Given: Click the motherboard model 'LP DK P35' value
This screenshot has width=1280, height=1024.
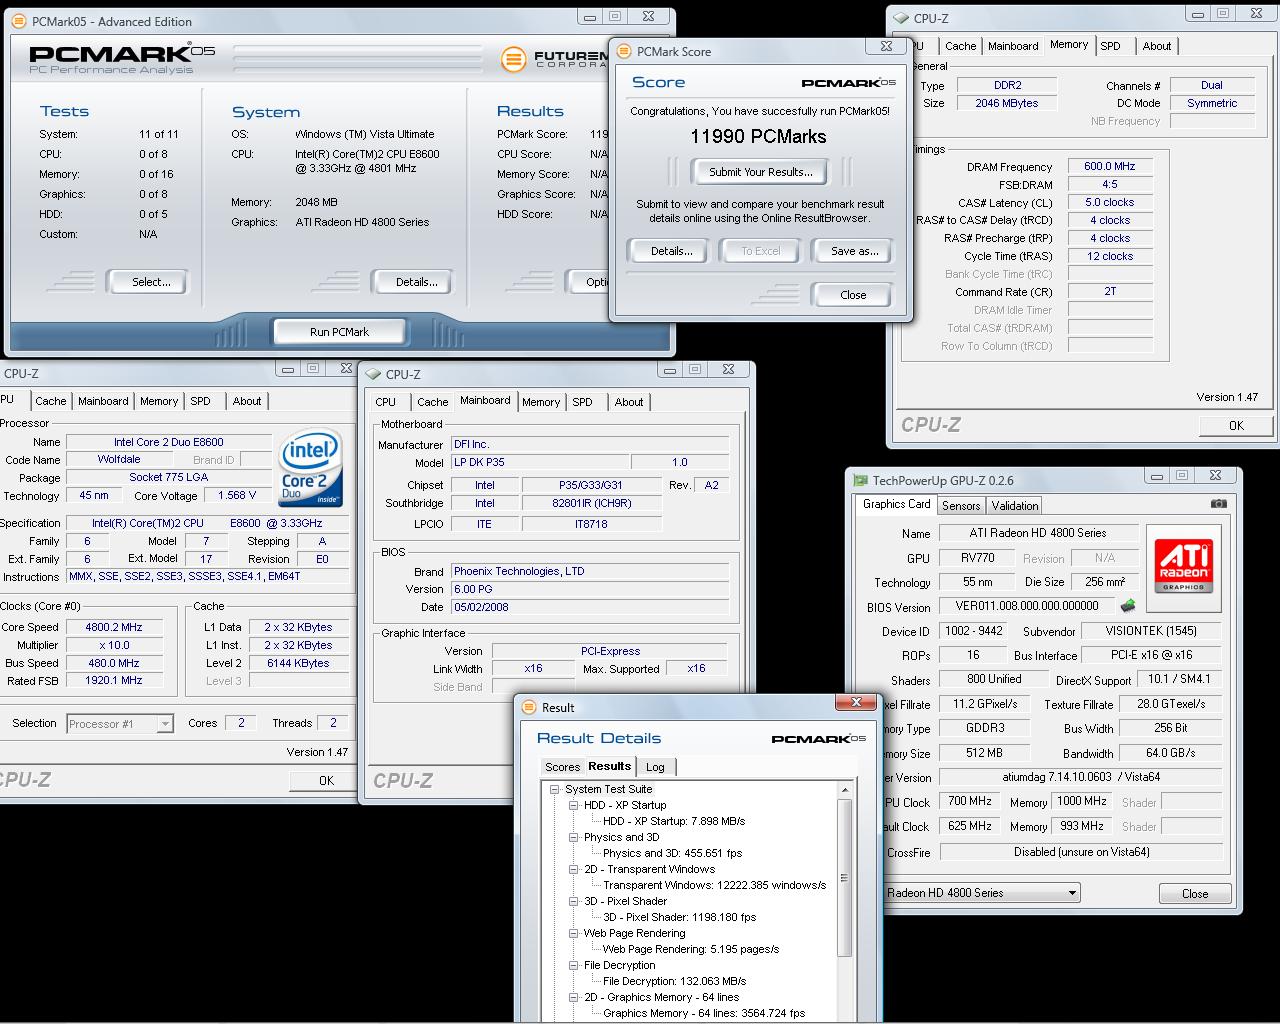Looking at the screenshot, I should coord(540,462).
